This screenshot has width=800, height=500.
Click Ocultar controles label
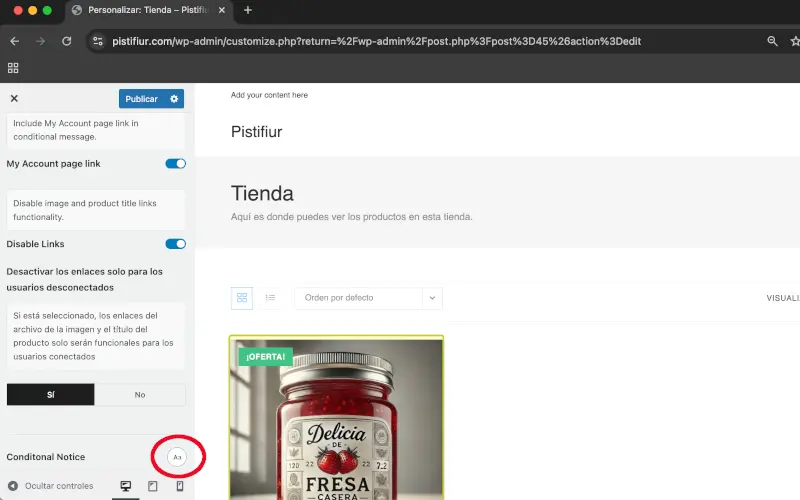[x=59, y=486]
